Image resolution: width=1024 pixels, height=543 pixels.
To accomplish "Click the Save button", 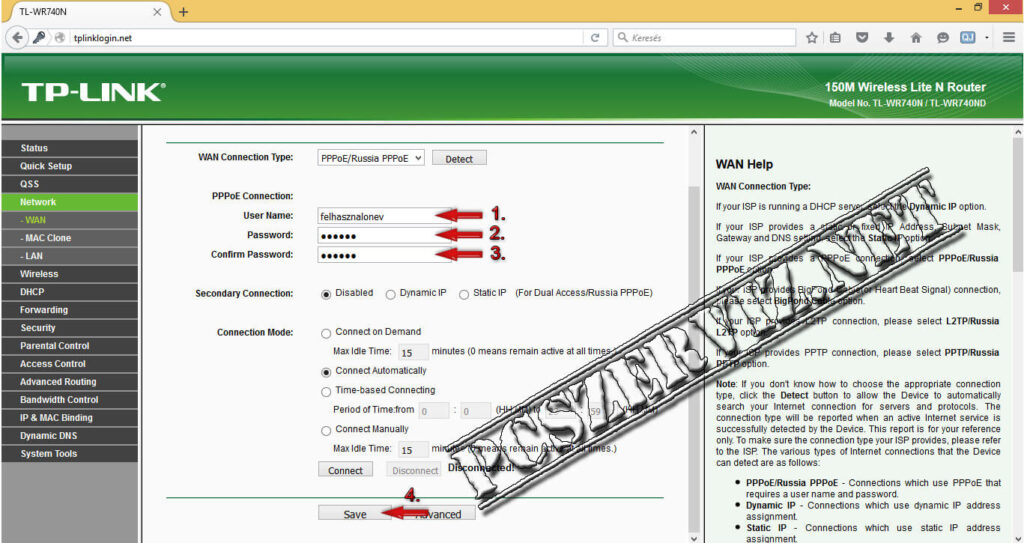I will [x=355, y=514].
